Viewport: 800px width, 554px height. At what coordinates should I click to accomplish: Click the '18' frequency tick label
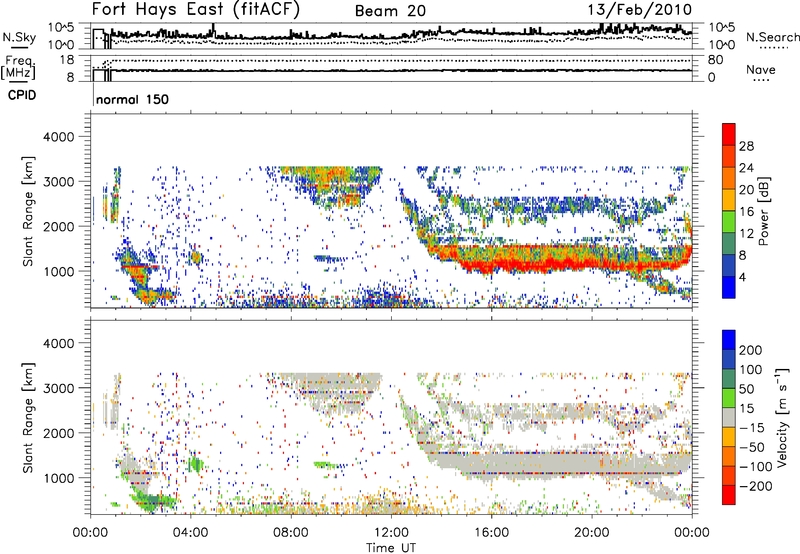67,60
